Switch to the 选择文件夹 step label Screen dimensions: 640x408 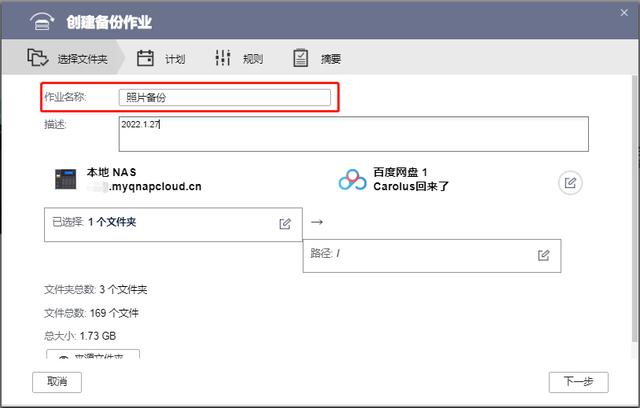click(x=82, y=59)
